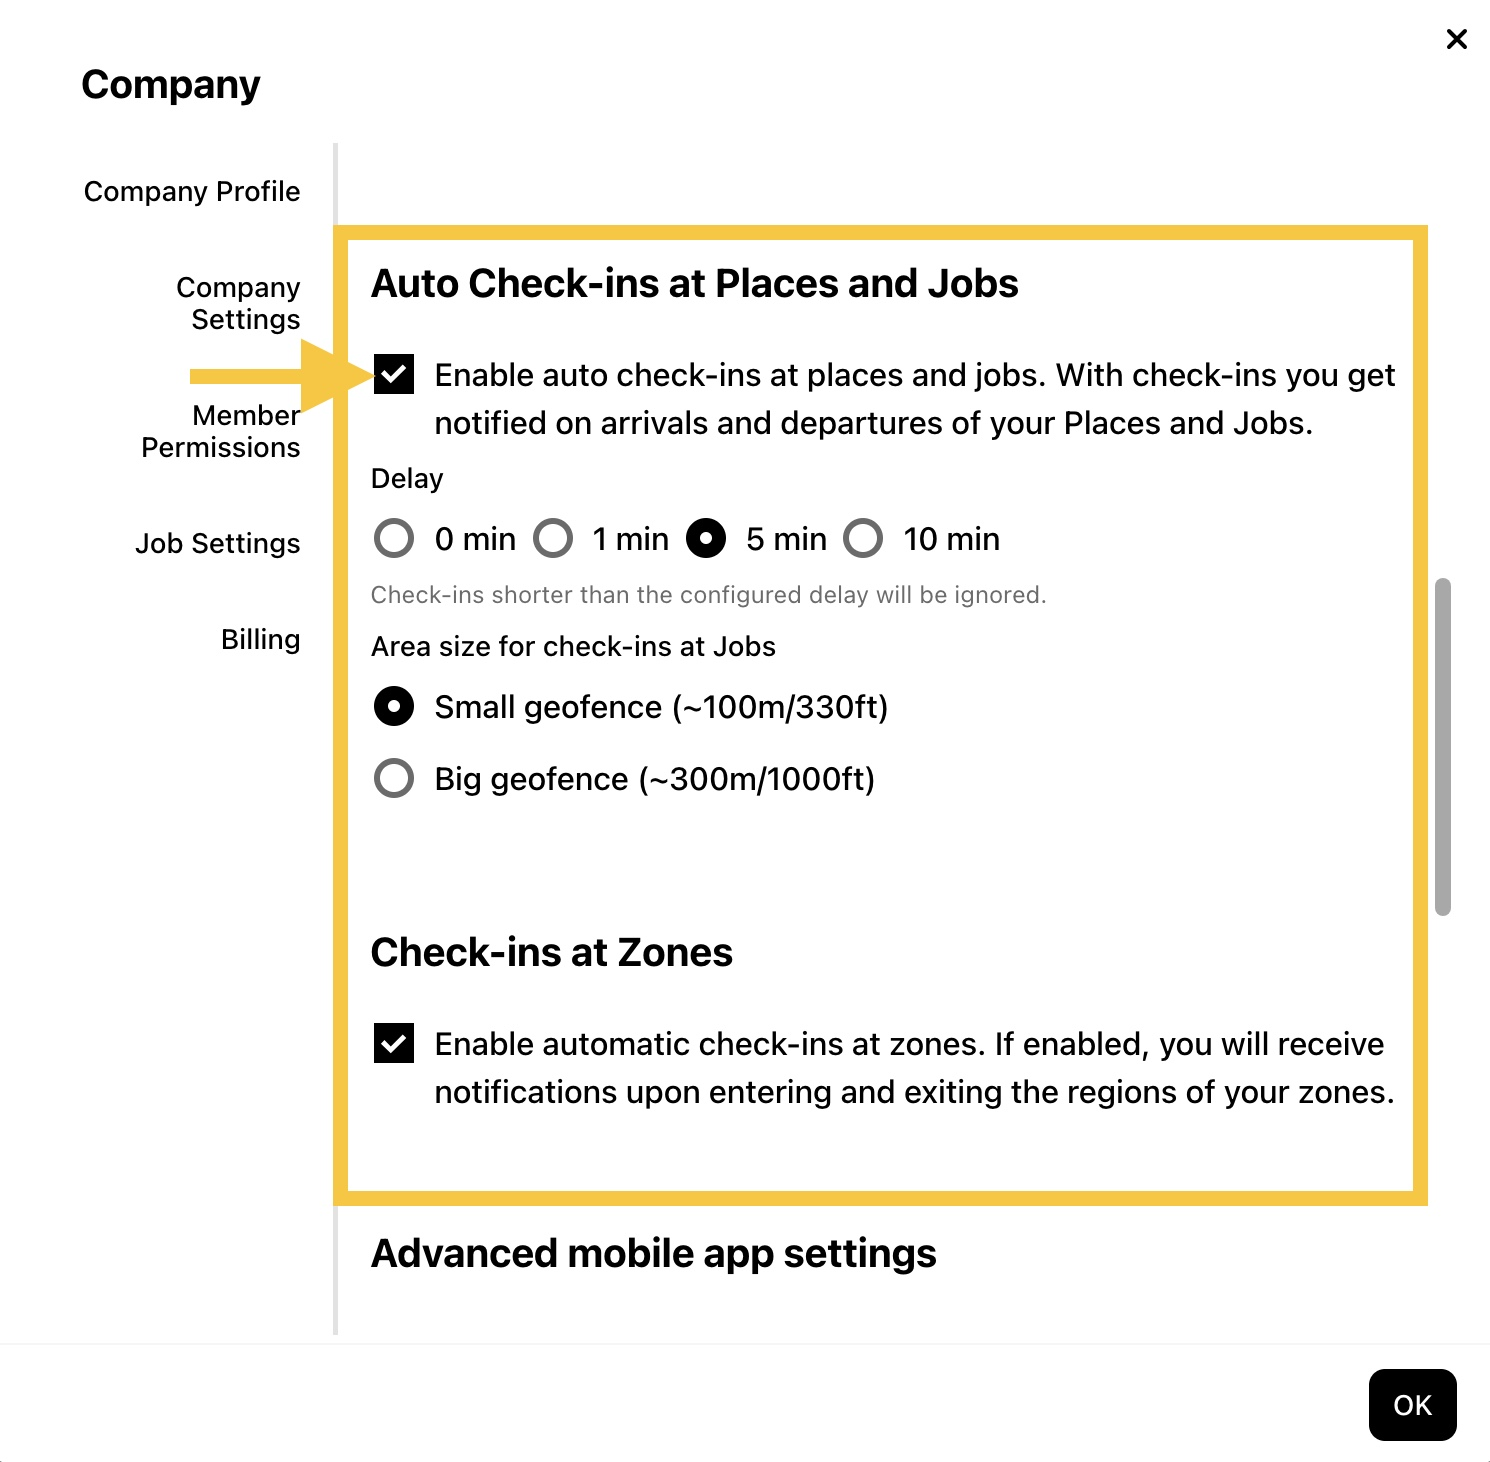Click the Advanced mobile app settings heading
1490x1462 pixels.
coord(654,1254)
